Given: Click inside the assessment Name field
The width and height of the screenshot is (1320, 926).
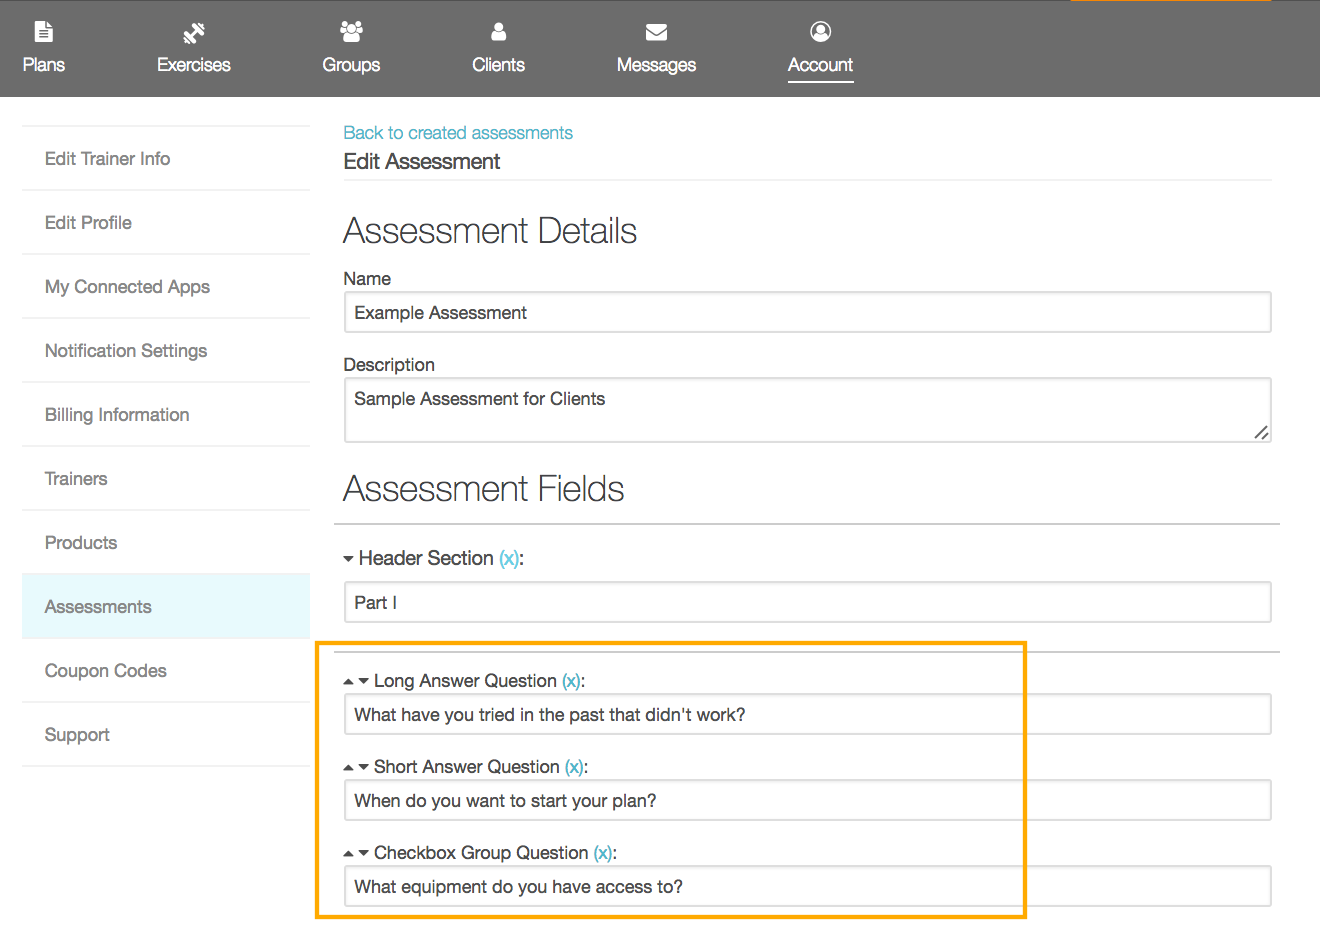Looking at the screenshot, I should [808, 312].
